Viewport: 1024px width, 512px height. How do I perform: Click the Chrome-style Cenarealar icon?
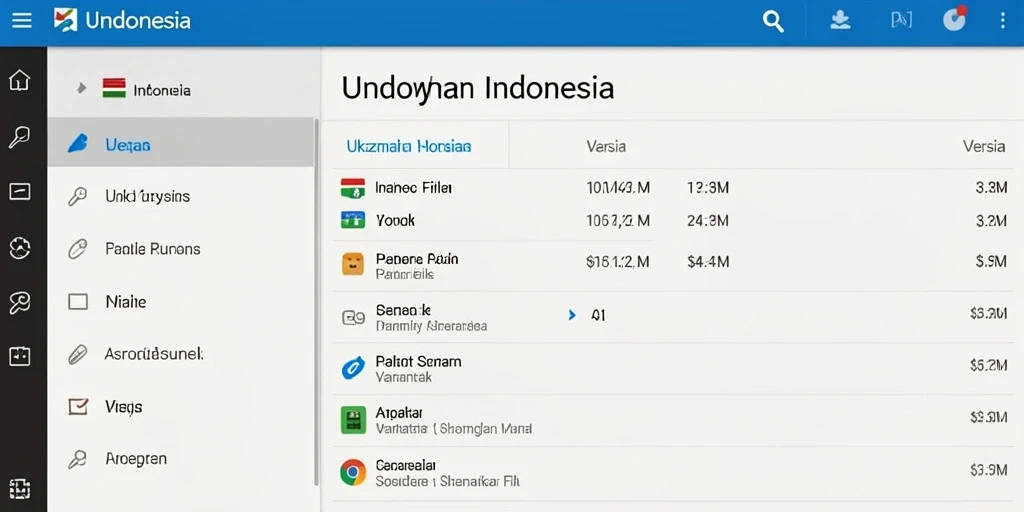tap(353, 472)
